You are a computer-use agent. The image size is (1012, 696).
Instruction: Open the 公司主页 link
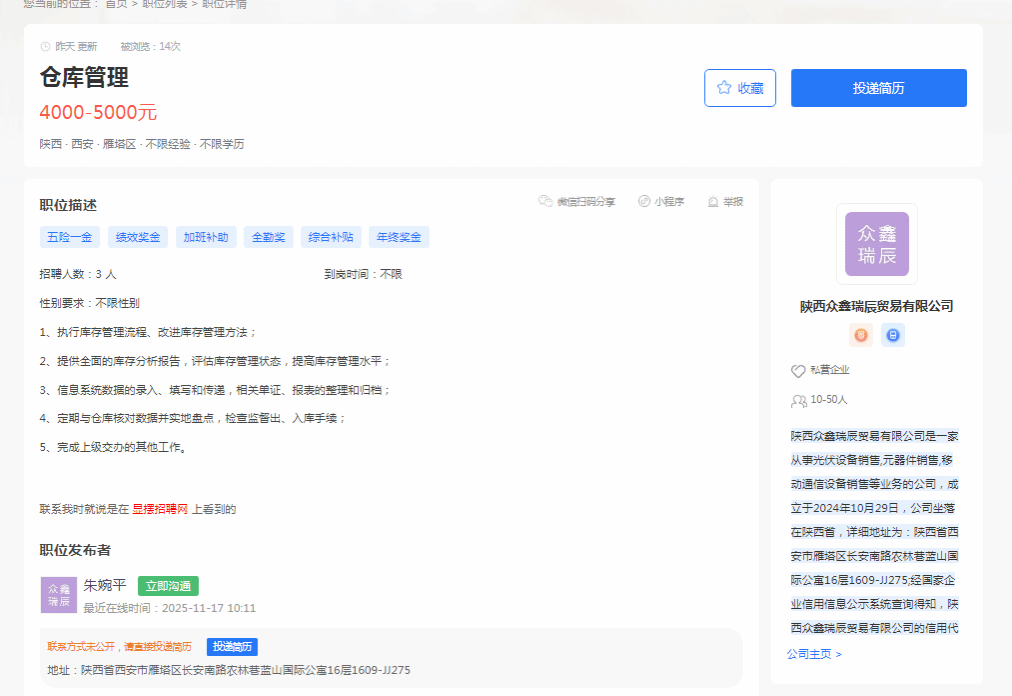814,654
